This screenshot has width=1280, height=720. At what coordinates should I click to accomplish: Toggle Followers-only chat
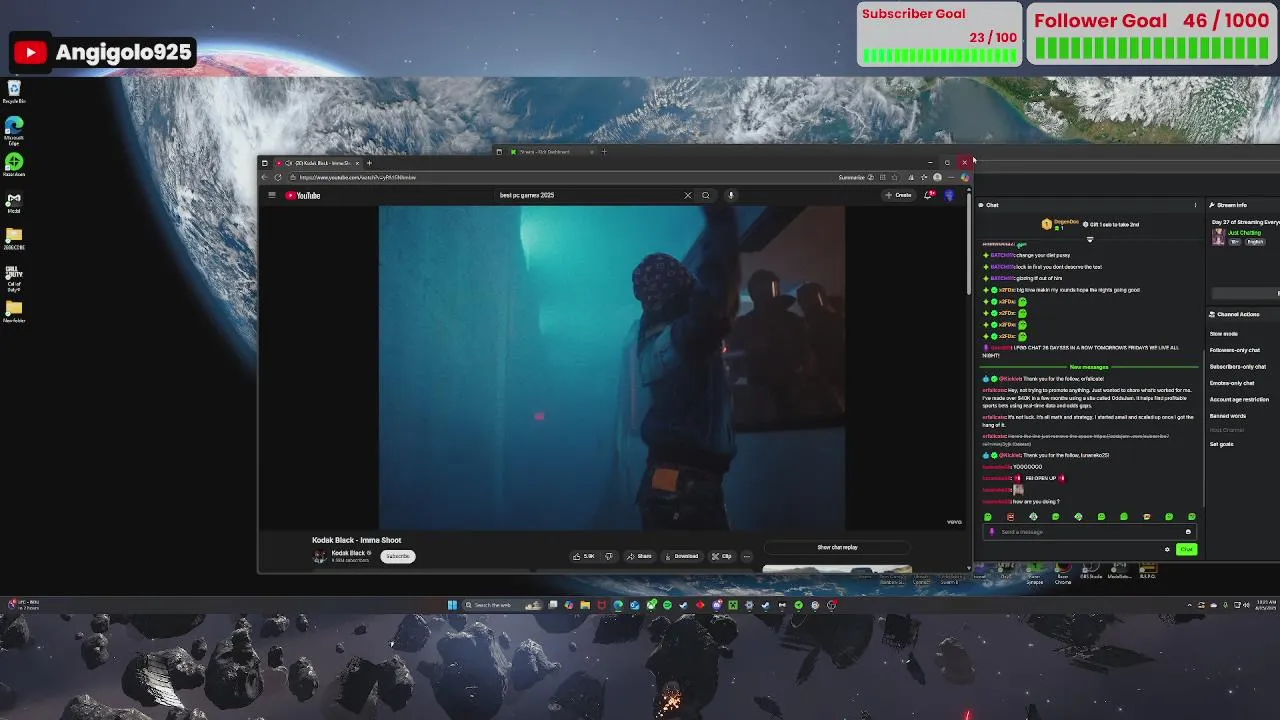[1235, 350]
